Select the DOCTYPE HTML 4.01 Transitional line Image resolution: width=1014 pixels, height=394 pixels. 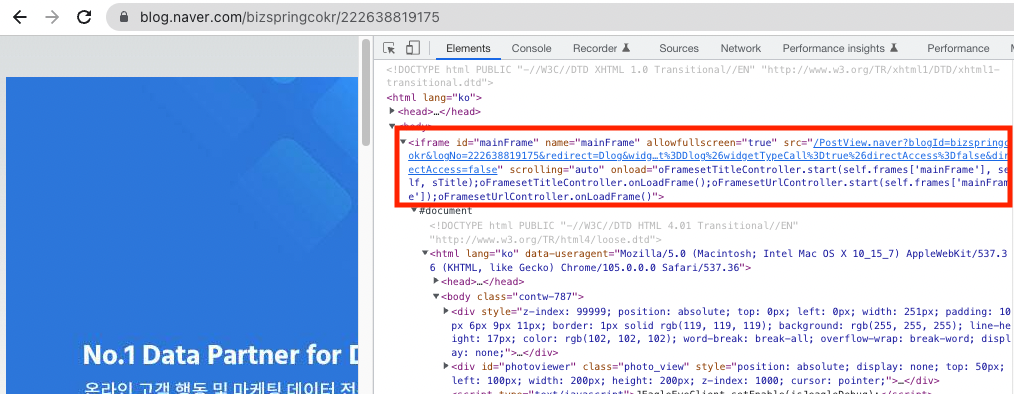point(614,232)
